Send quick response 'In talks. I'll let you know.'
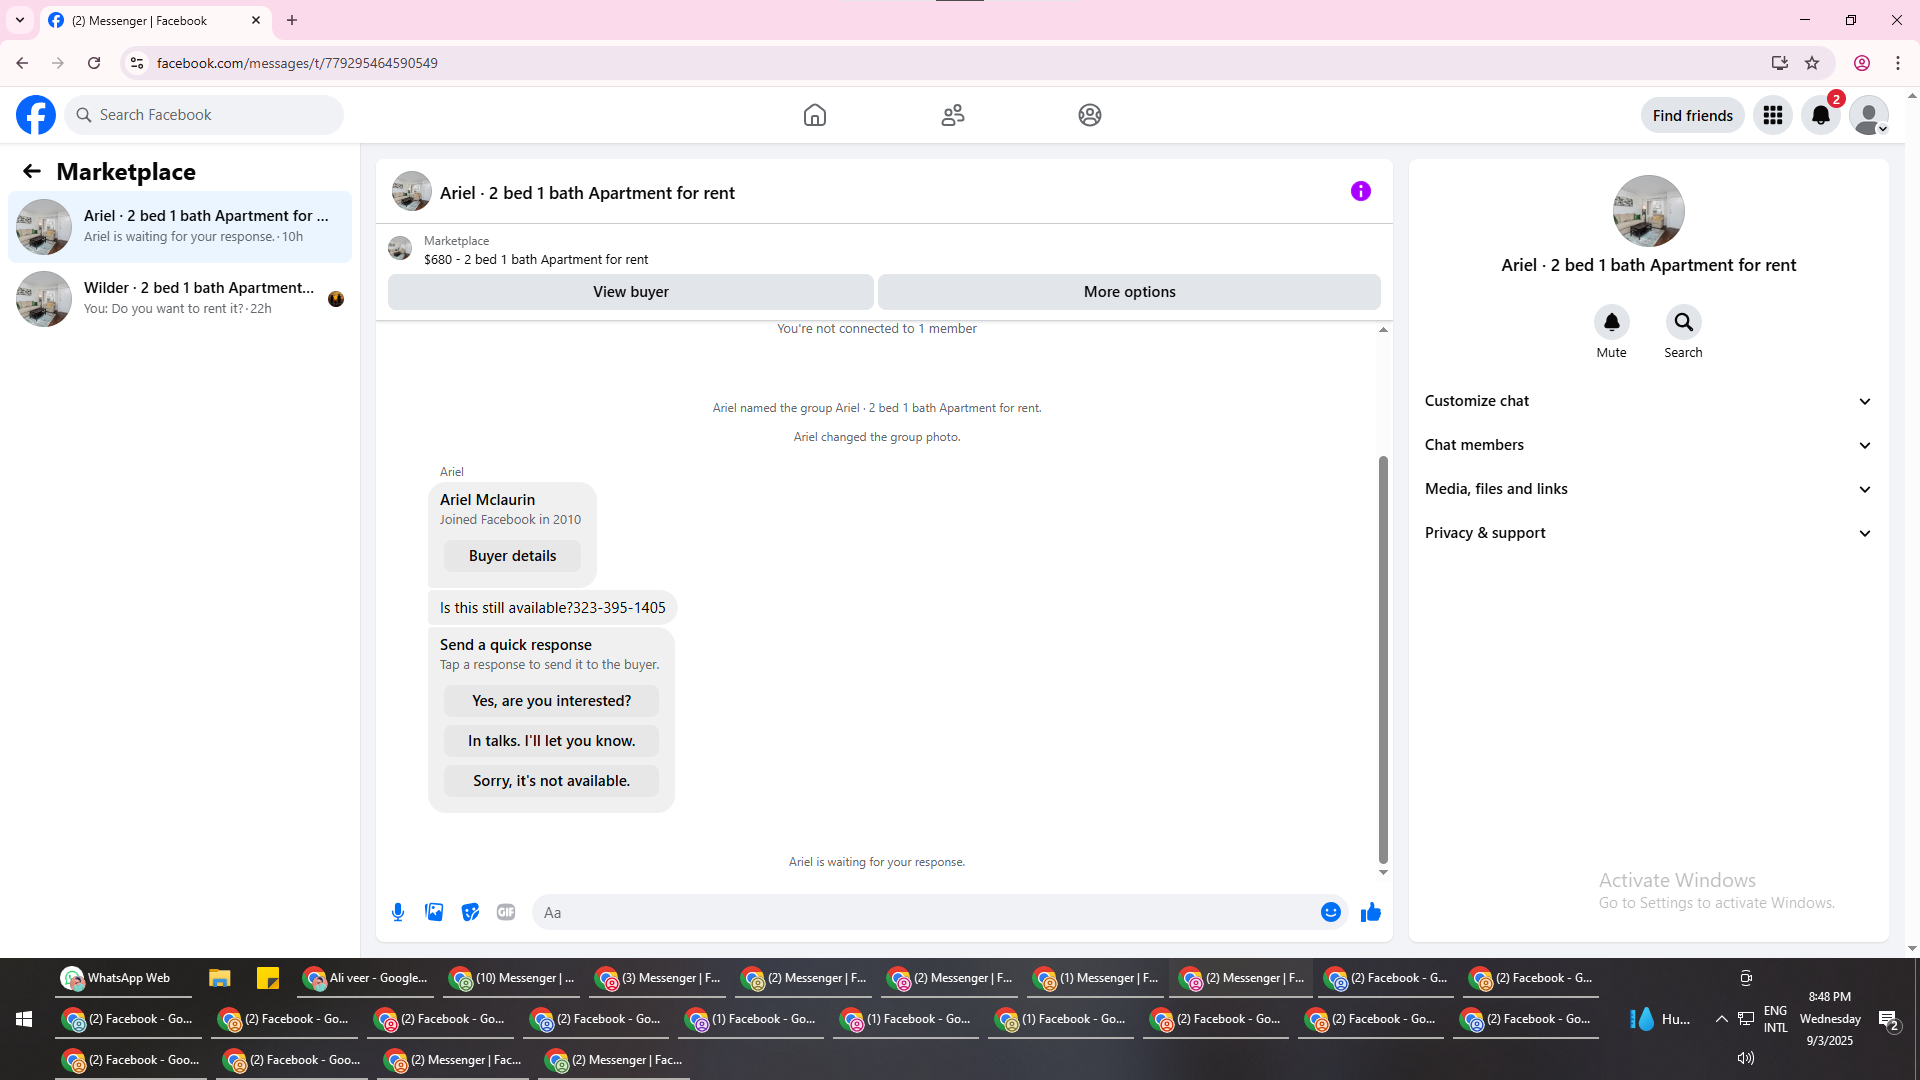This screenshot has height=1080, width=1920. point(552,741)
